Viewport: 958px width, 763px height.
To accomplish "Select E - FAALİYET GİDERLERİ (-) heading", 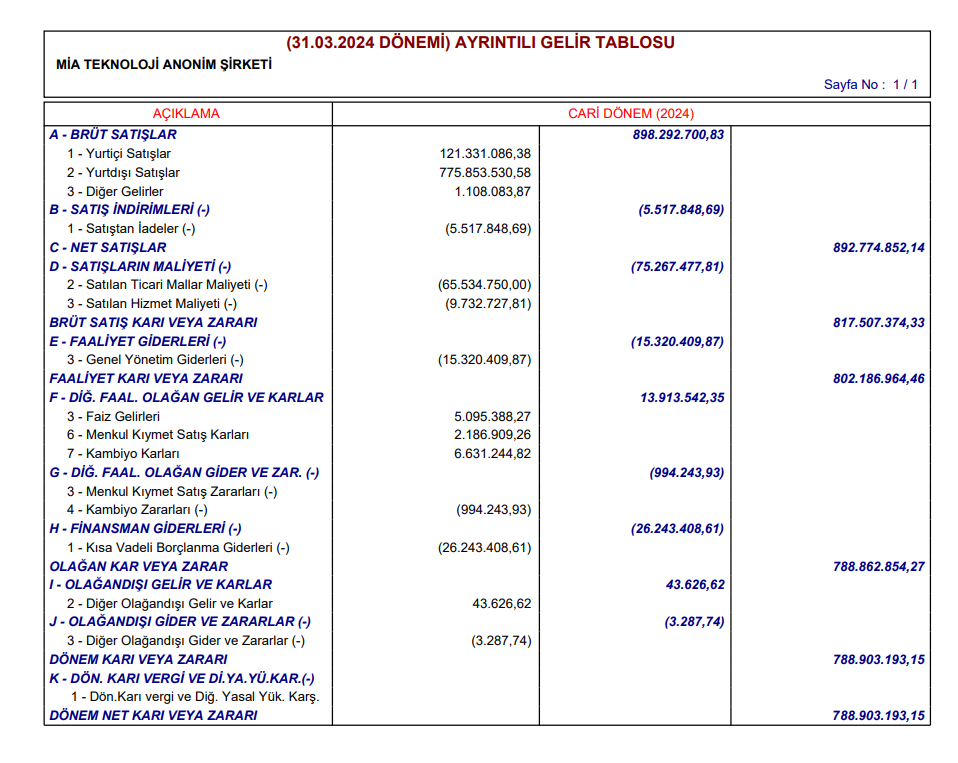I will pos(138,341).
